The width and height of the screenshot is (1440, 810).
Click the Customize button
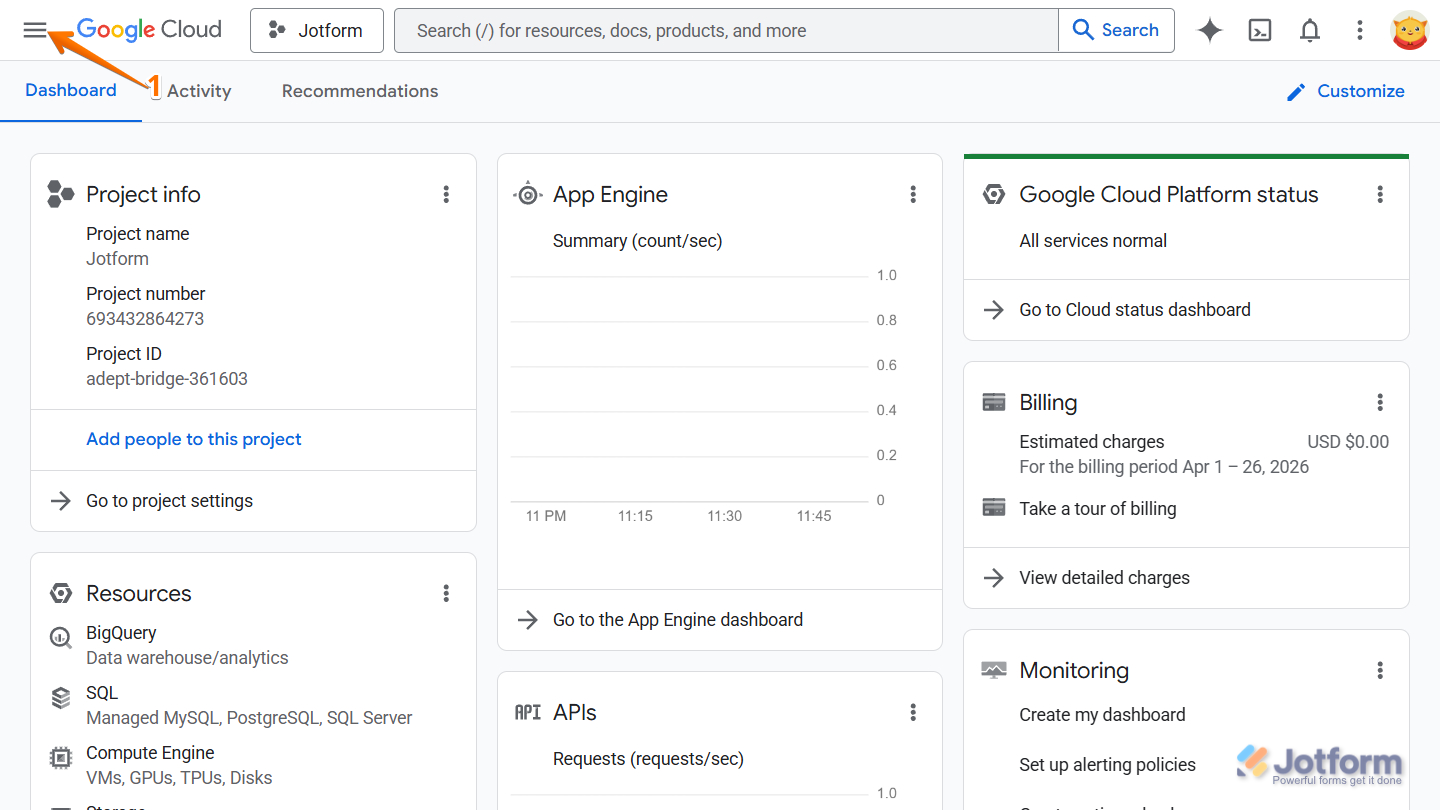pyautogui.click(x=1346, y=90)
